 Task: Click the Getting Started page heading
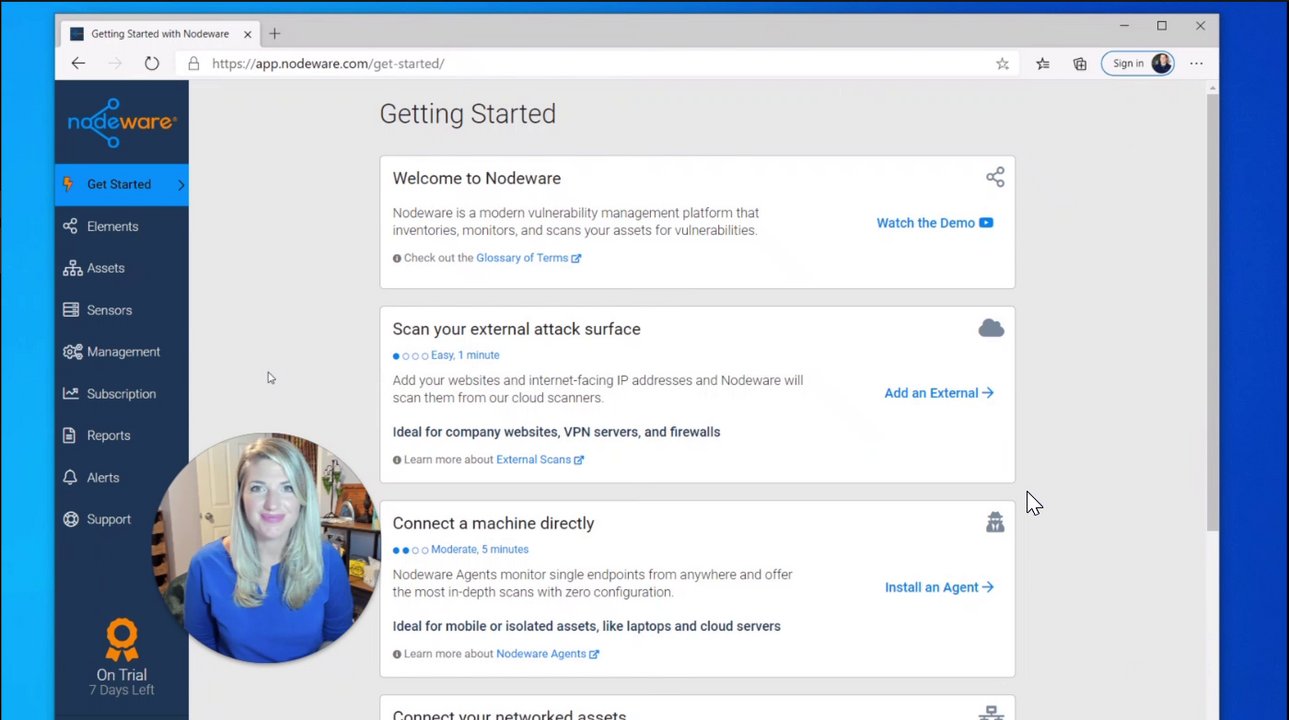[x=468, y=114]
